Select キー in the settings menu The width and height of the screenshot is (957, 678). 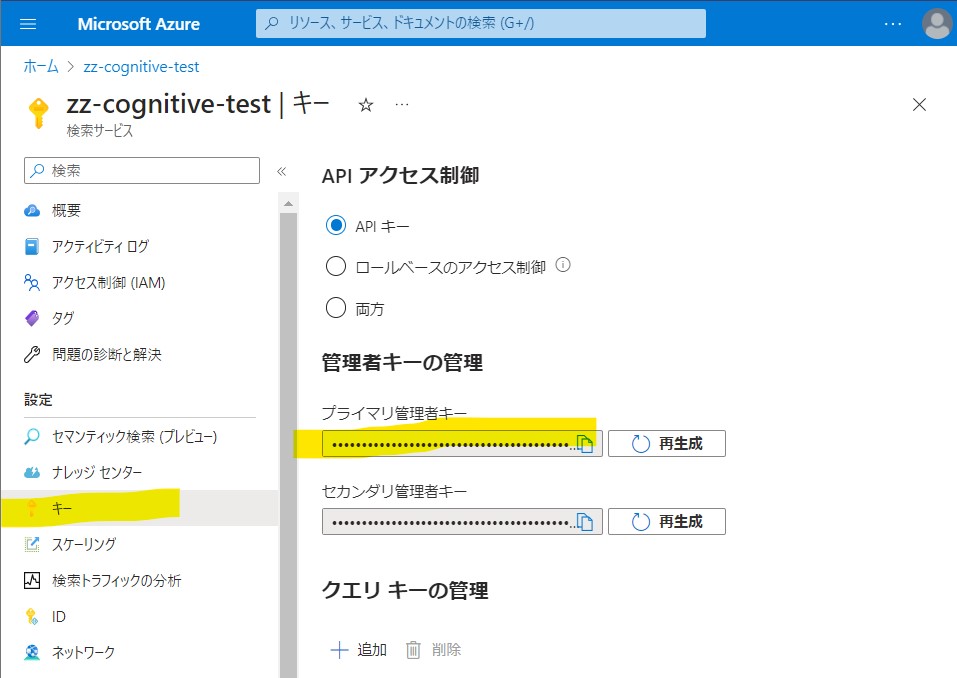[139, 508]
